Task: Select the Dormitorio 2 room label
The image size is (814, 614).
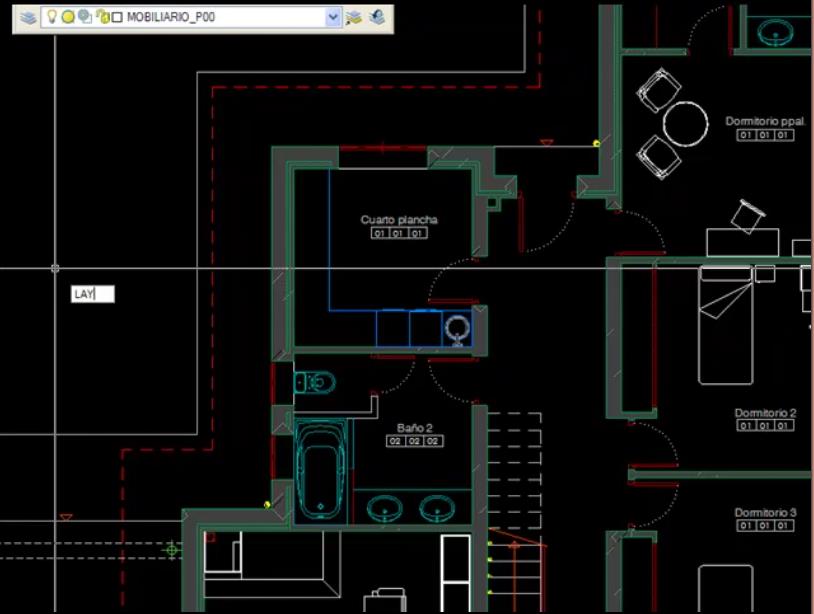Action: 765,413
